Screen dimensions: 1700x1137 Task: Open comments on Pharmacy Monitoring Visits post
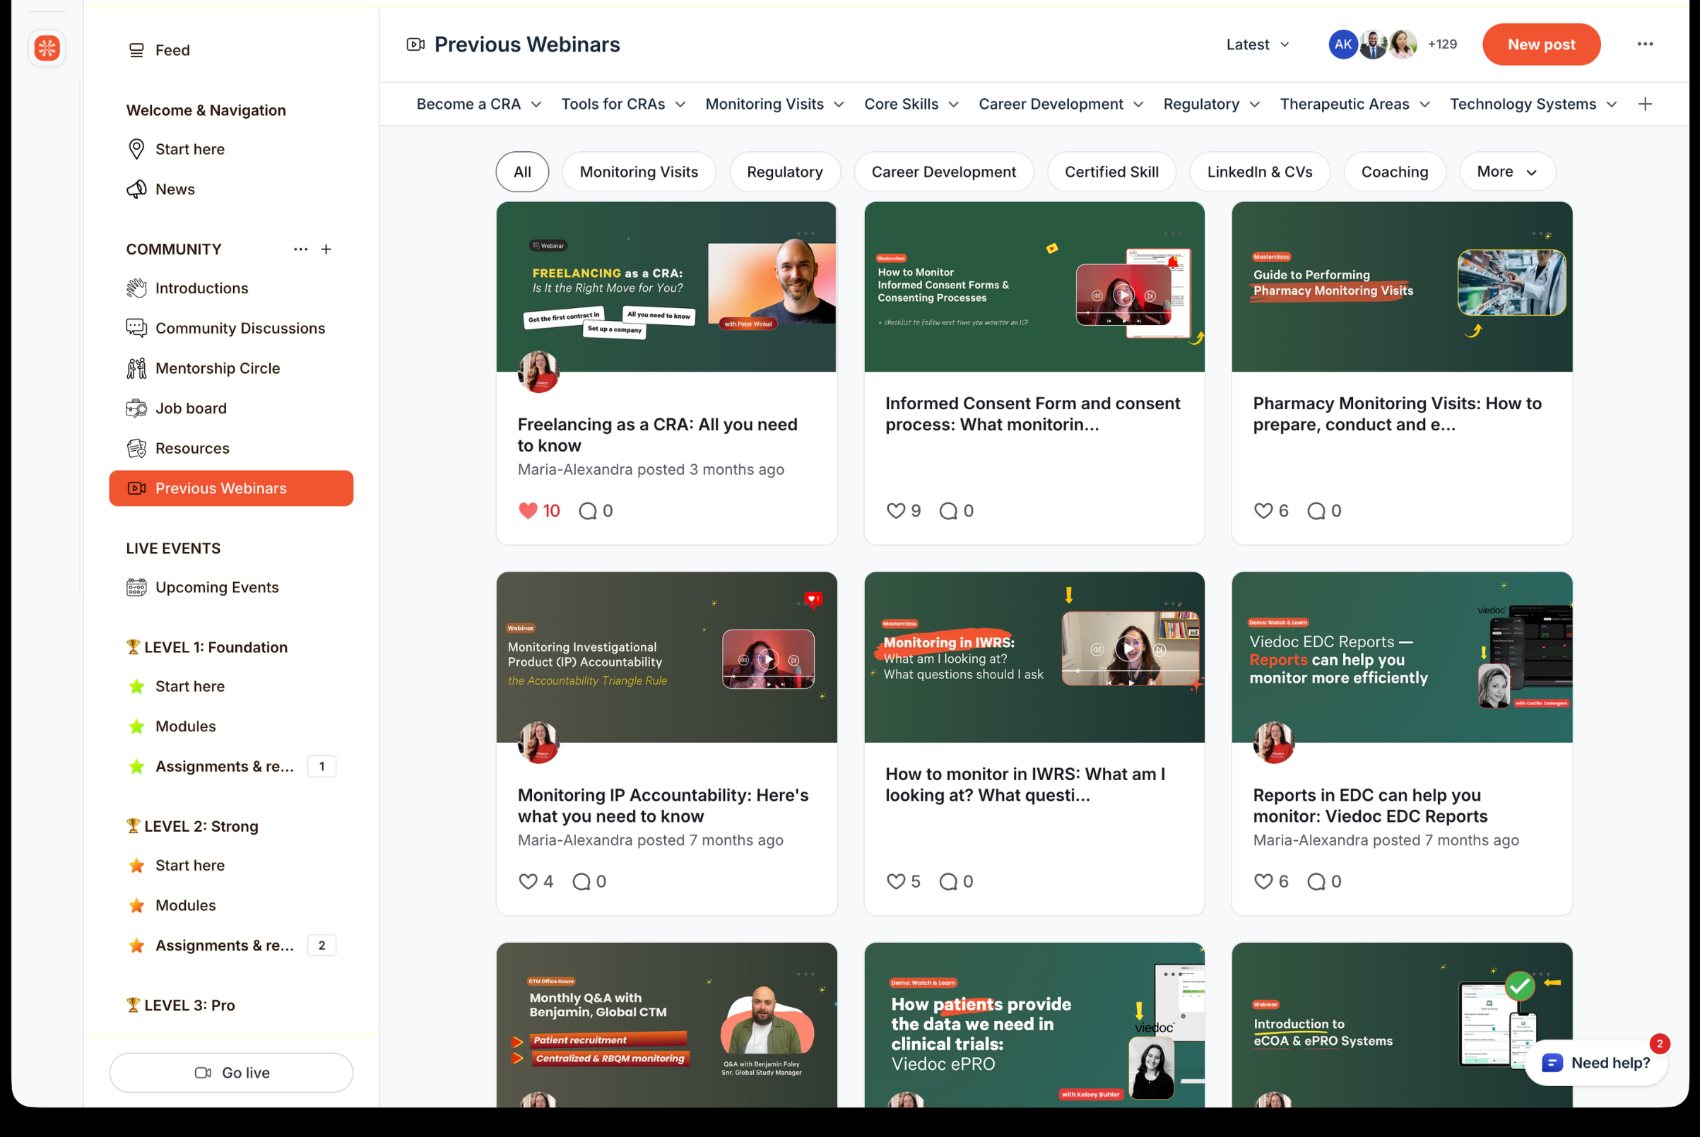point(1325,511)
